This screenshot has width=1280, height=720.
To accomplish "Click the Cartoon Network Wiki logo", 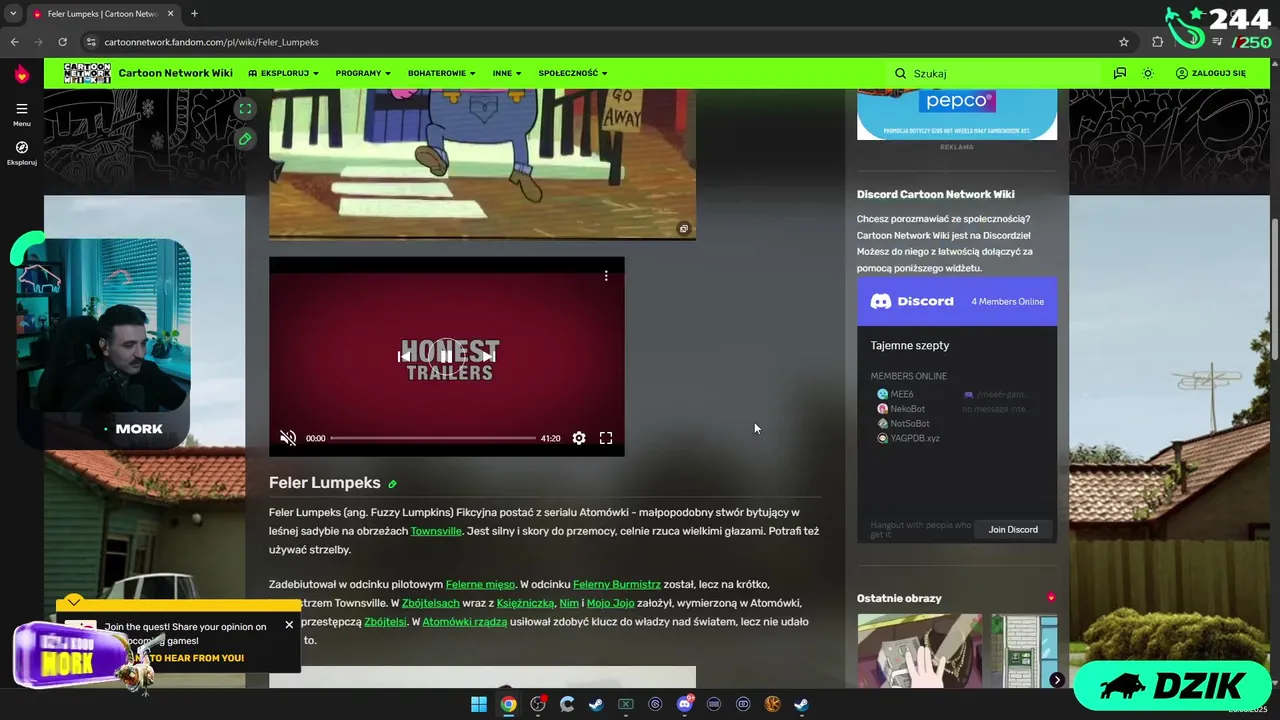I will pyautogui.click(x=87, y=73).
